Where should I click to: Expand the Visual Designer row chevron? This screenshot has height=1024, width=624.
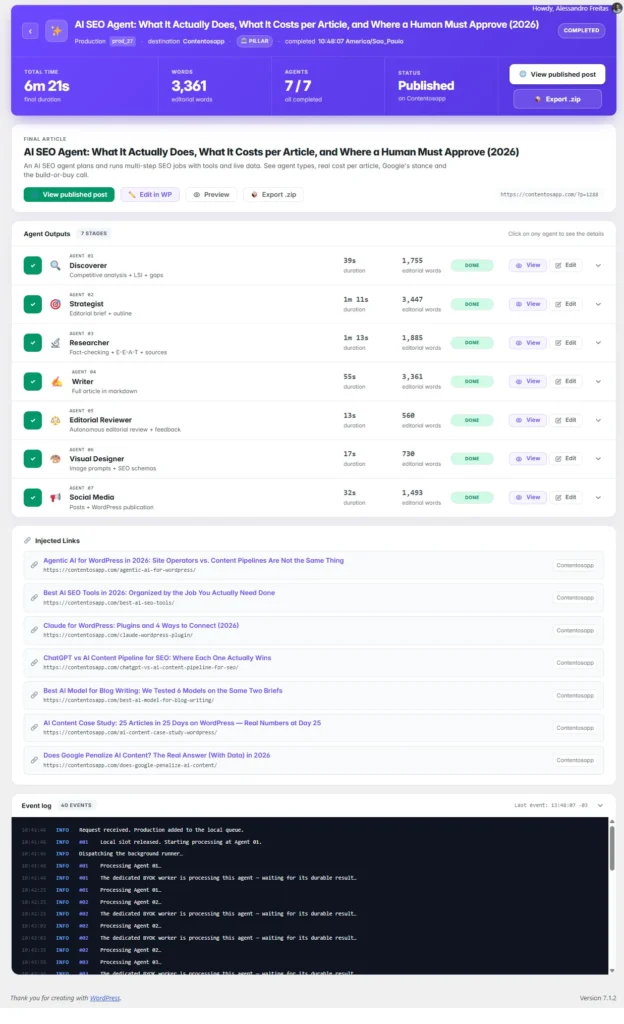click(x=598, y=459)
